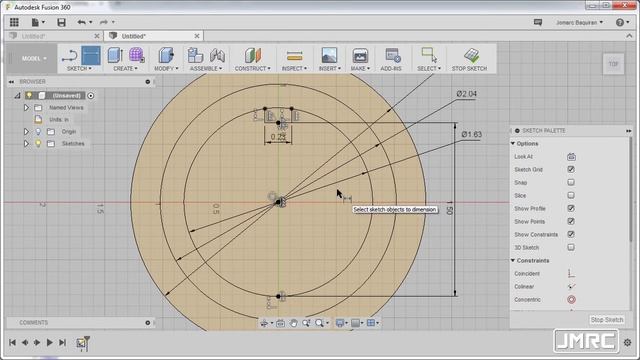640x360 pixels.
Task: Open the Help question mark menu
Action: tap(622, 22)
